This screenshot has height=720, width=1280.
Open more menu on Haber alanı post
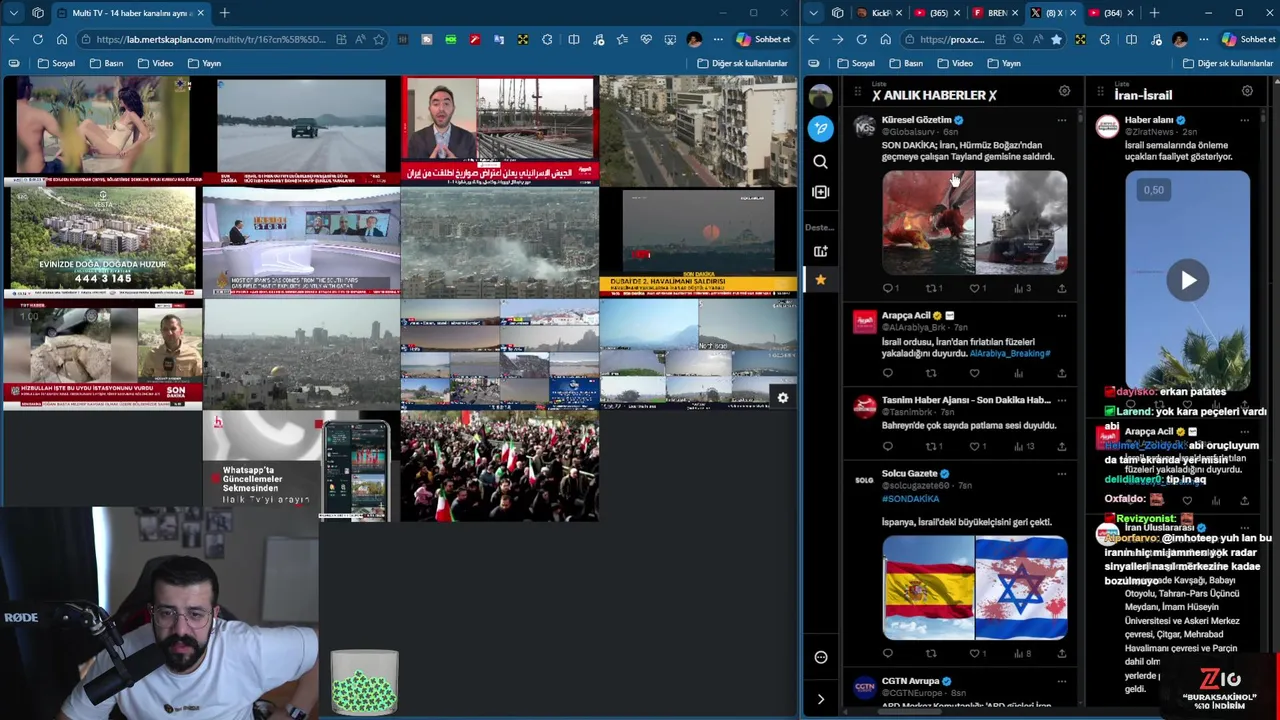click(1244, 120)
